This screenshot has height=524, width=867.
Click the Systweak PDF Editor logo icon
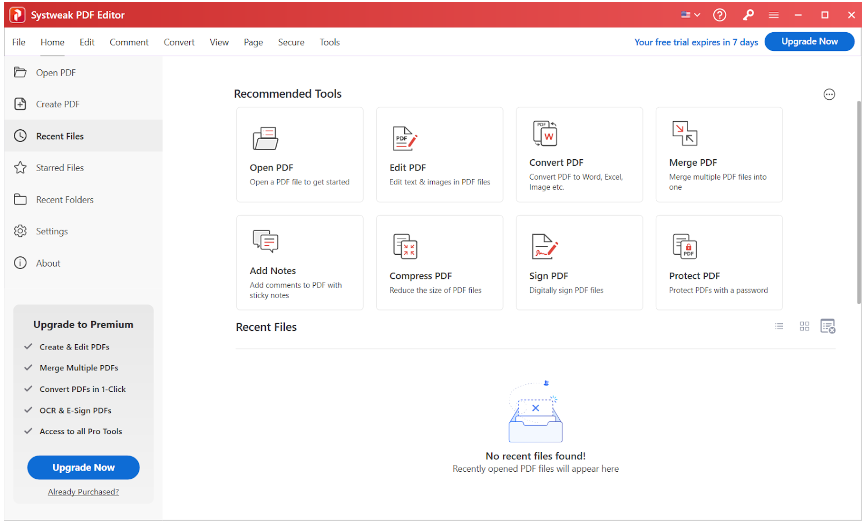click(x=18, y=15)
